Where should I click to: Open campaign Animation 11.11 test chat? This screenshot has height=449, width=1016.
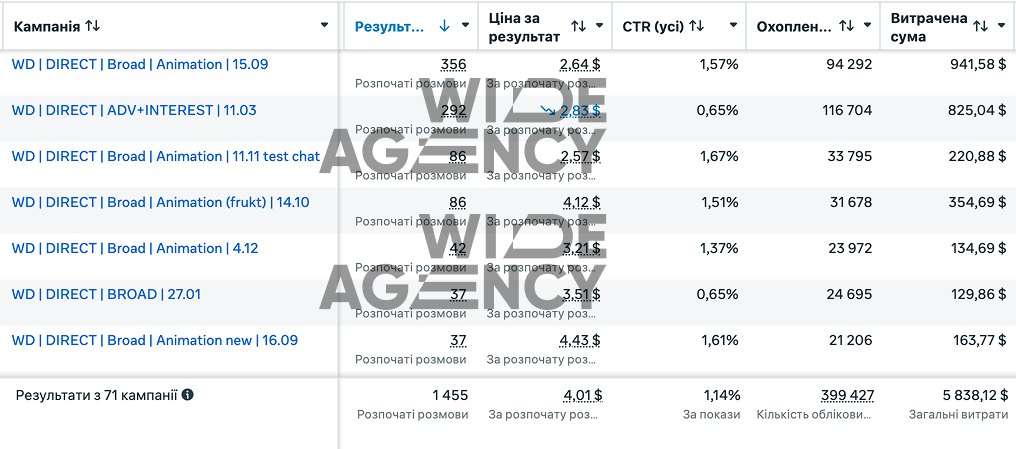(166, 156)
